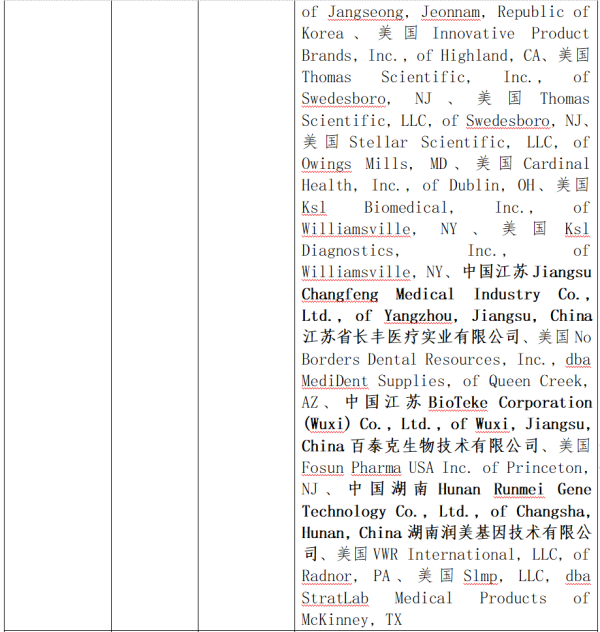This screenshot has height=632, width=600.
Task: Select the bold word "Corporation"
Action: pyautogui.click(x=545, y=403)
